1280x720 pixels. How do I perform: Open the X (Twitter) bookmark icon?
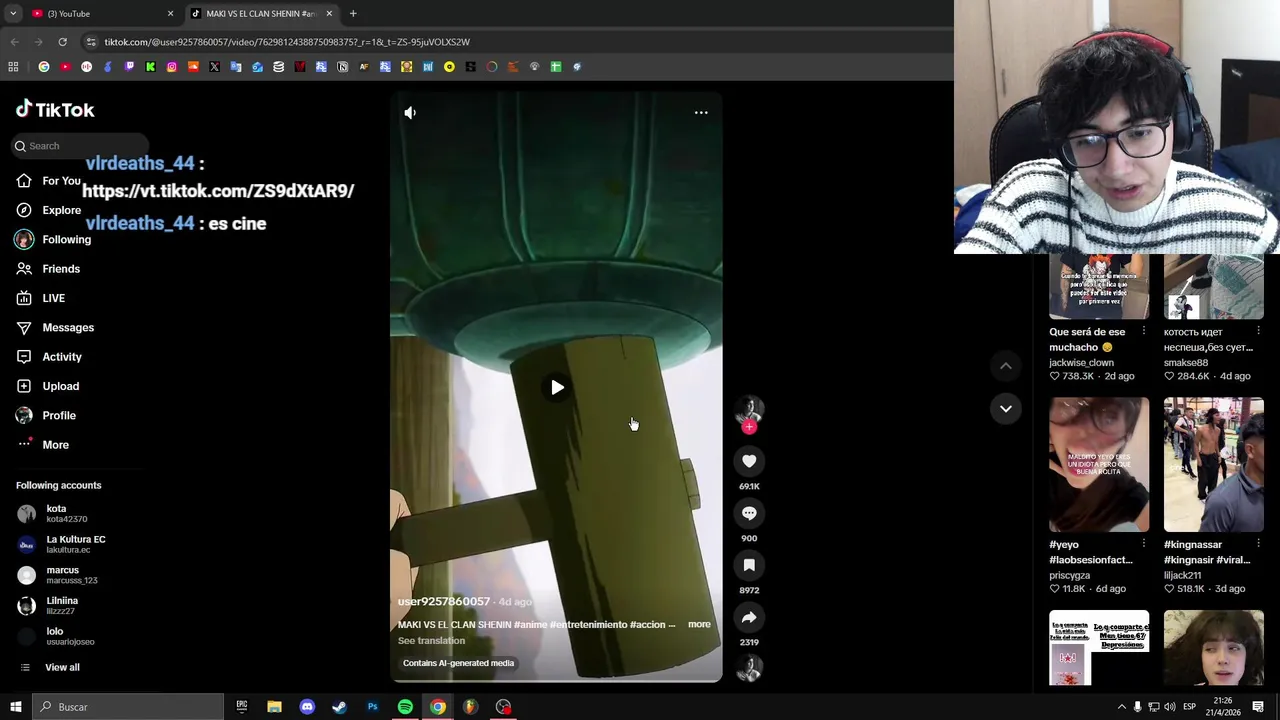[x=214, y=67]
